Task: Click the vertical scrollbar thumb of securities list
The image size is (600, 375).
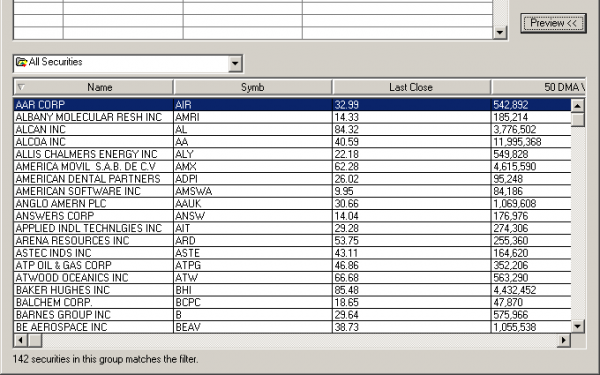Action: [577, 119]
